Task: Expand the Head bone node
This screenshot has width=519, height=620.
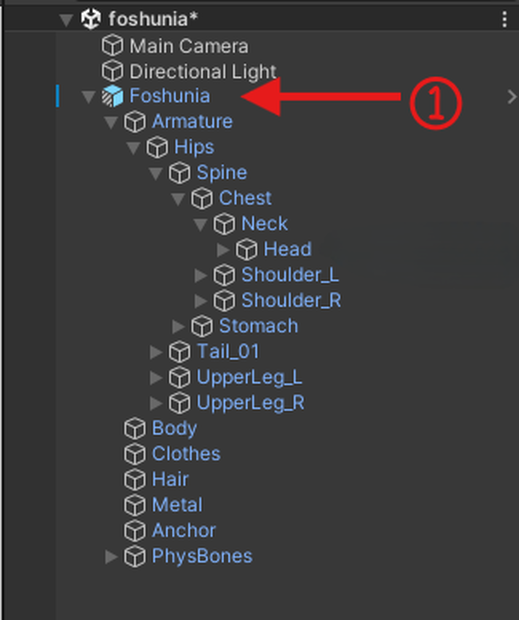Action: click(223, 250)
